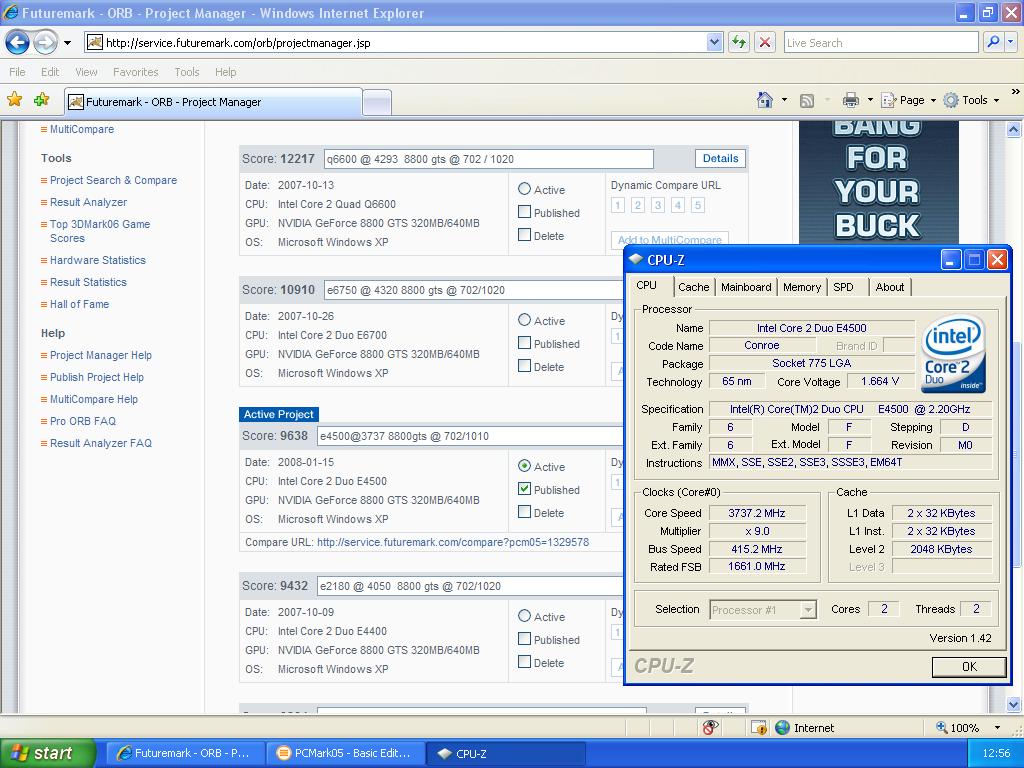Open Hall of Fame link
Screen dimensions: 1024x768
pos(80,304)
